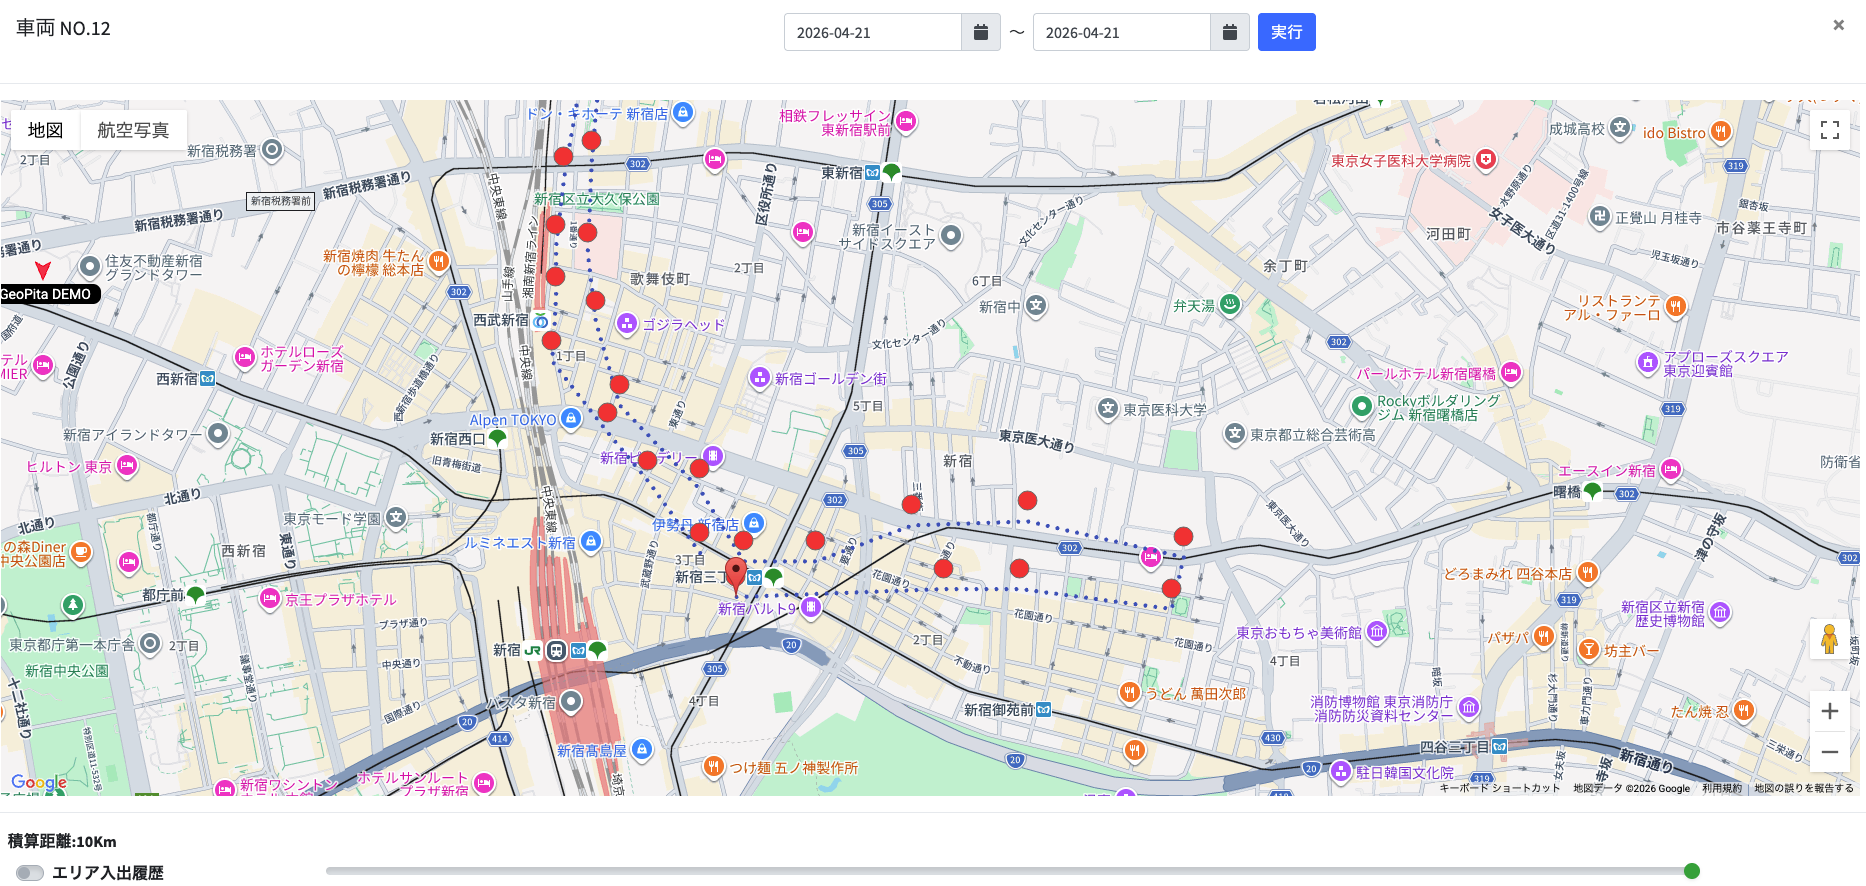Zoom out on the map

point(1829,752)
